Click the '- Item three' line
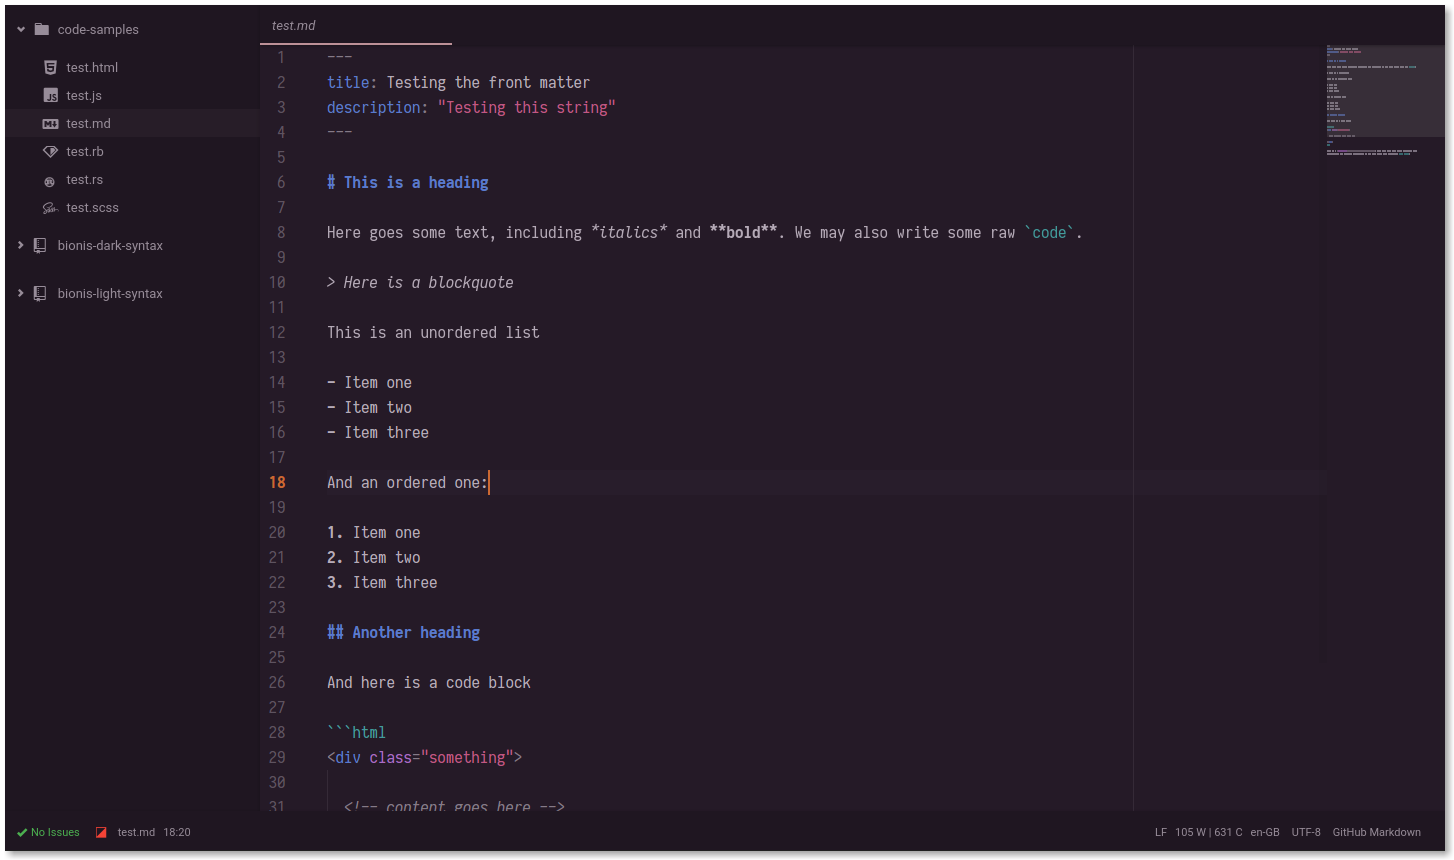 pos(378,432)
